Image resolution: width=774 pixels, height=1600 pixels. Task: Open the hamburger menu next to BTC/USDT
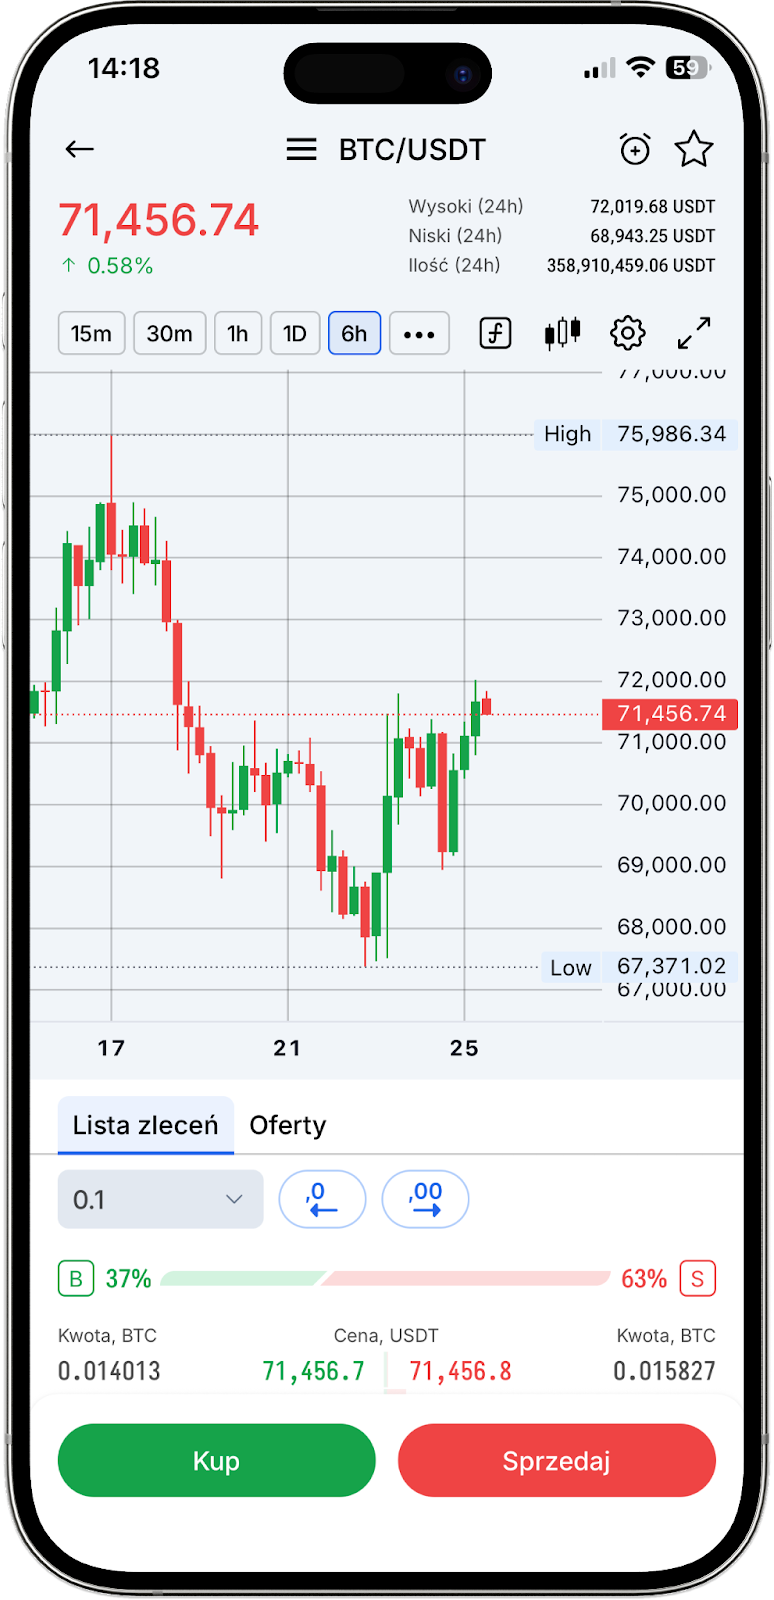[x=301, y=150]
